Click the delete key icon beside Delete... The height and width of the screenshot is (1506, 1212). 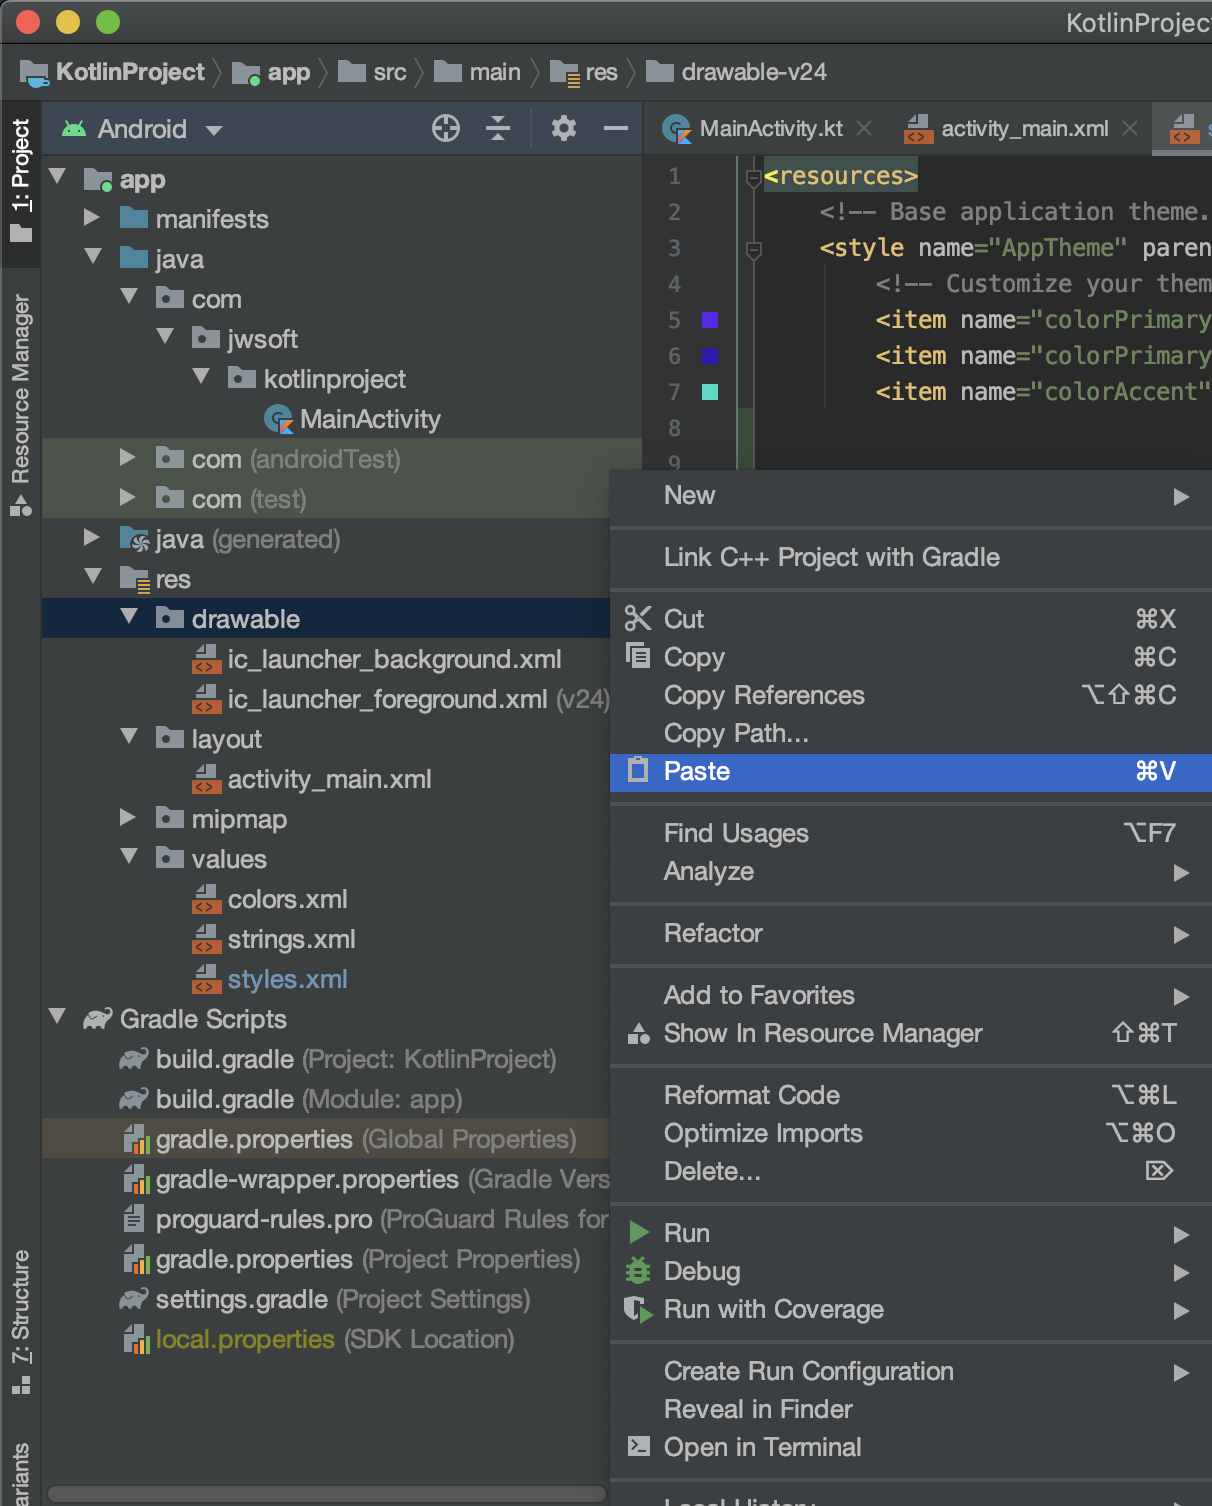pos(1159,1170)
